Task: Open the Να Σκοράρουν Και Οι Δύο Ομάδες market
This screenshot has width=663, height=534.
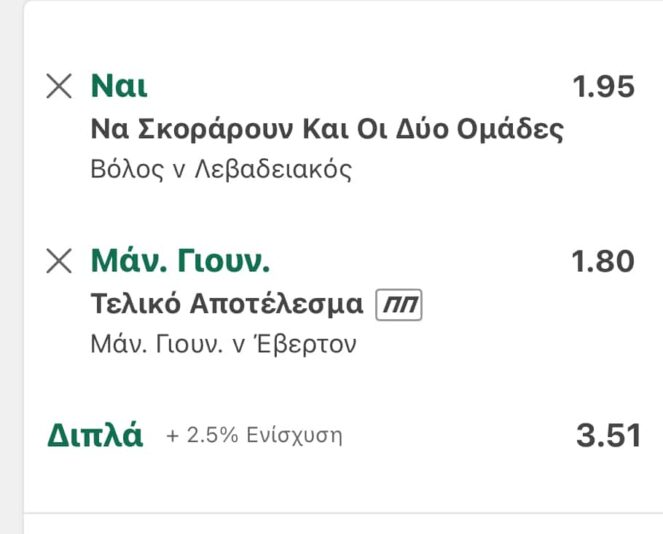Action: (x=327, y=129)
